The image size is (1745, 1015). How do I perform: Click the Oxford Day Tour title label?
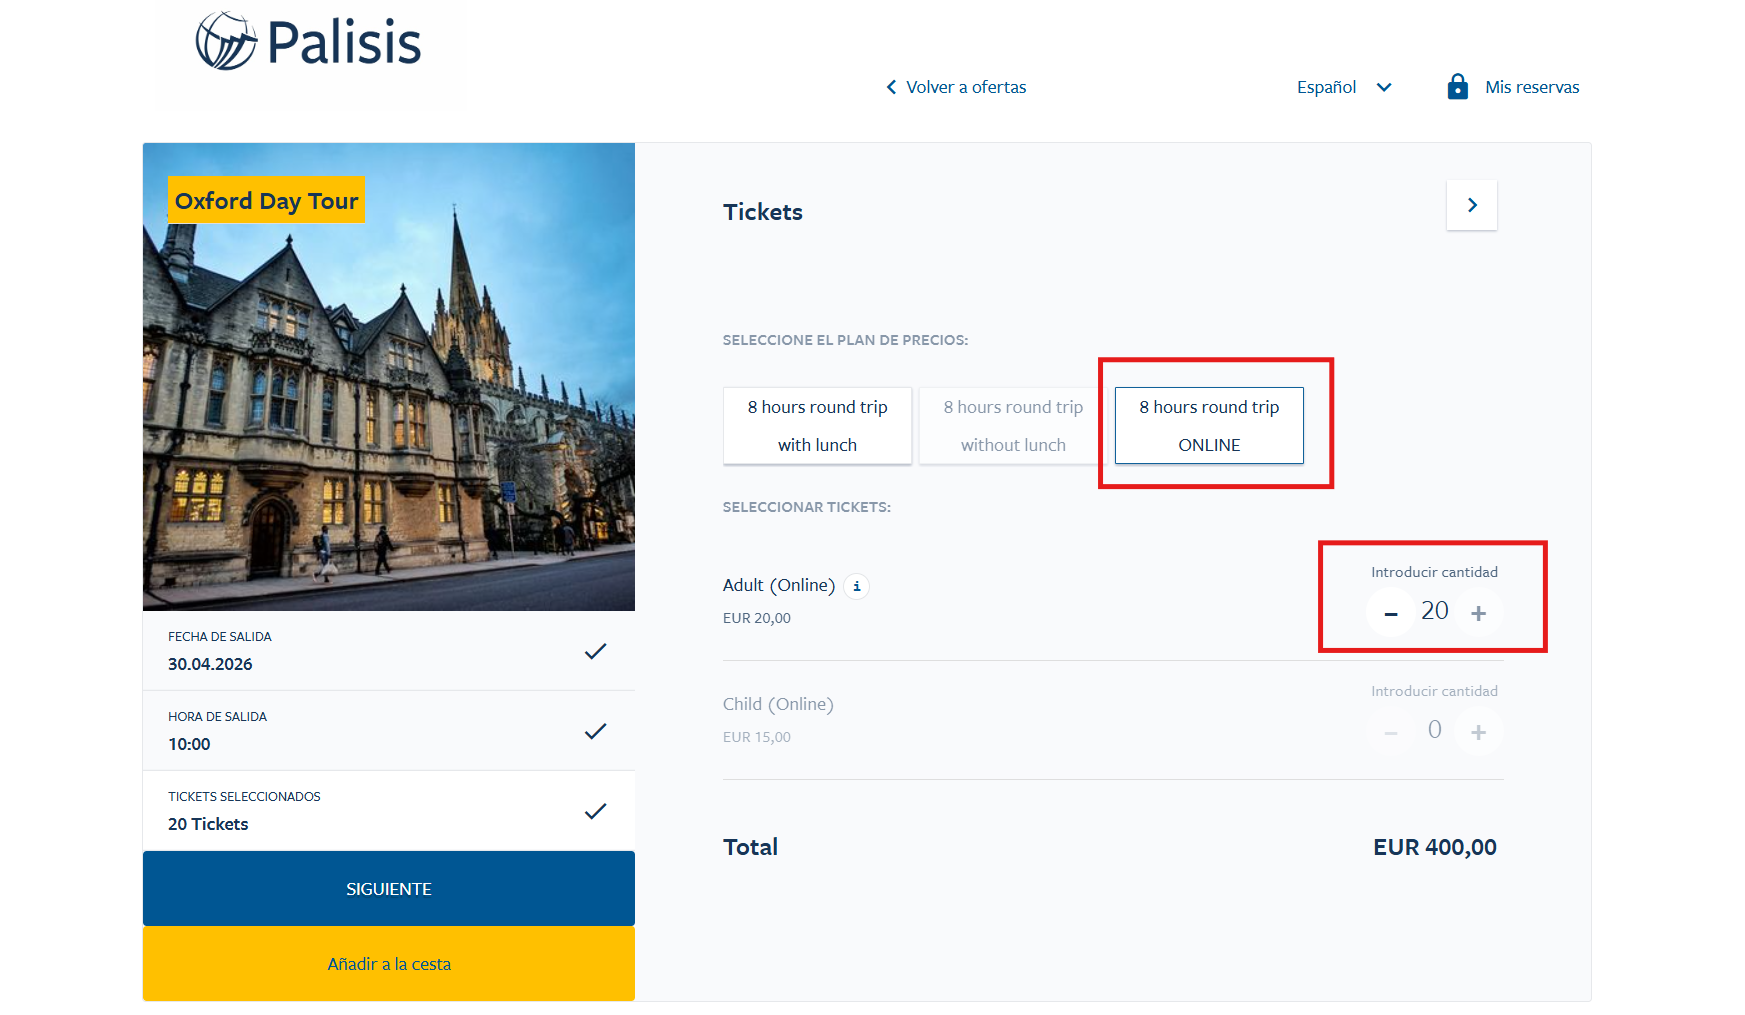pos(267,200)
